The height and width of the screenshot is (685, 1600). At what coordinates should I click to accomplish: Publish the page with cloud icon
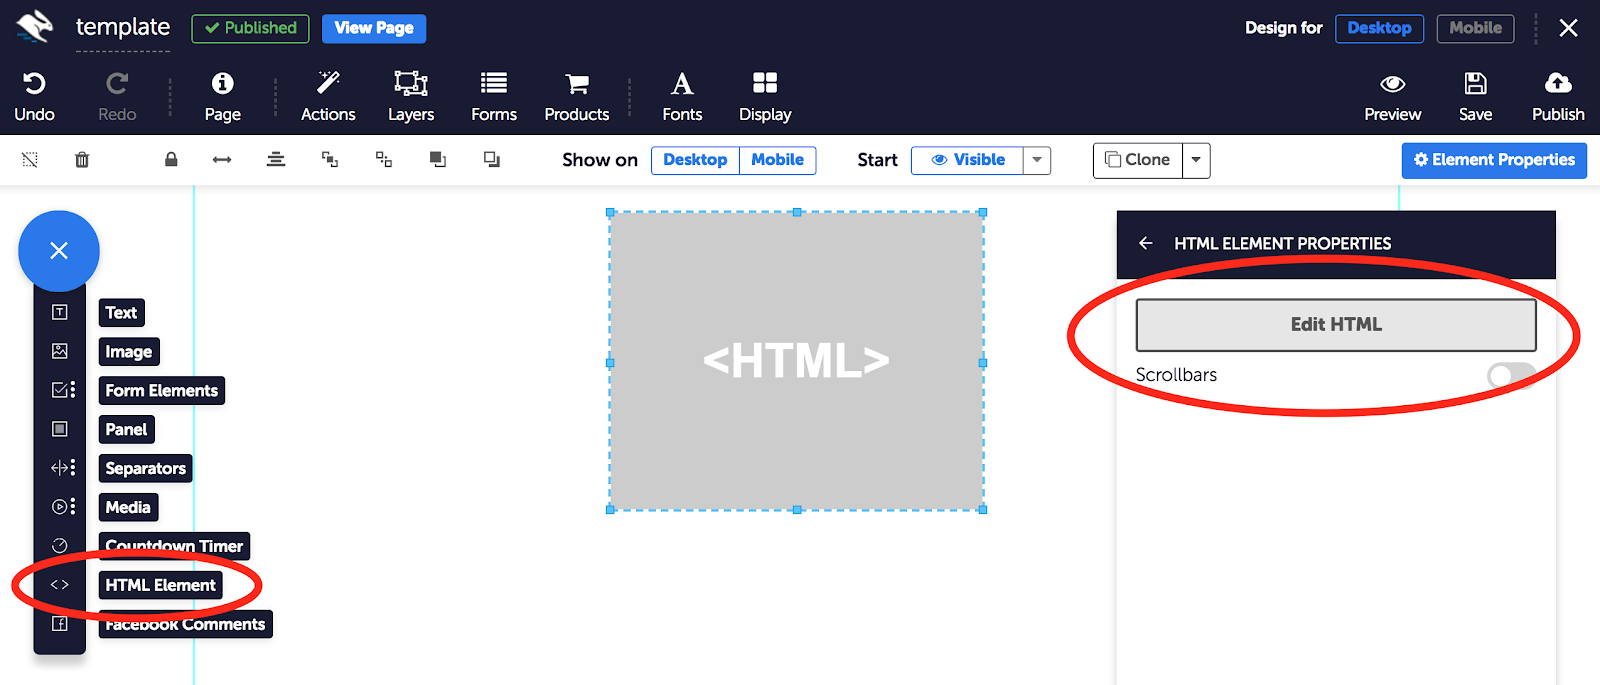pos(1558,83)
